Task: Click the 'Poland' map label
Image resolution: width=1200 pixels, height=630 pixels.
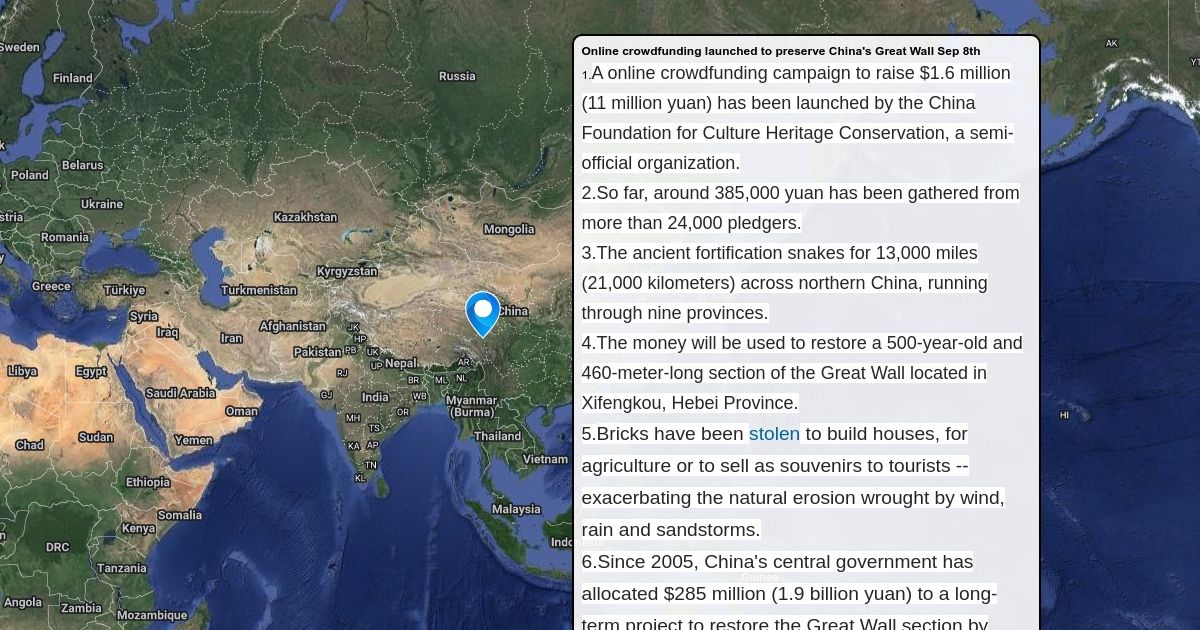Action: pyautogui.click(x=29, y=175)
